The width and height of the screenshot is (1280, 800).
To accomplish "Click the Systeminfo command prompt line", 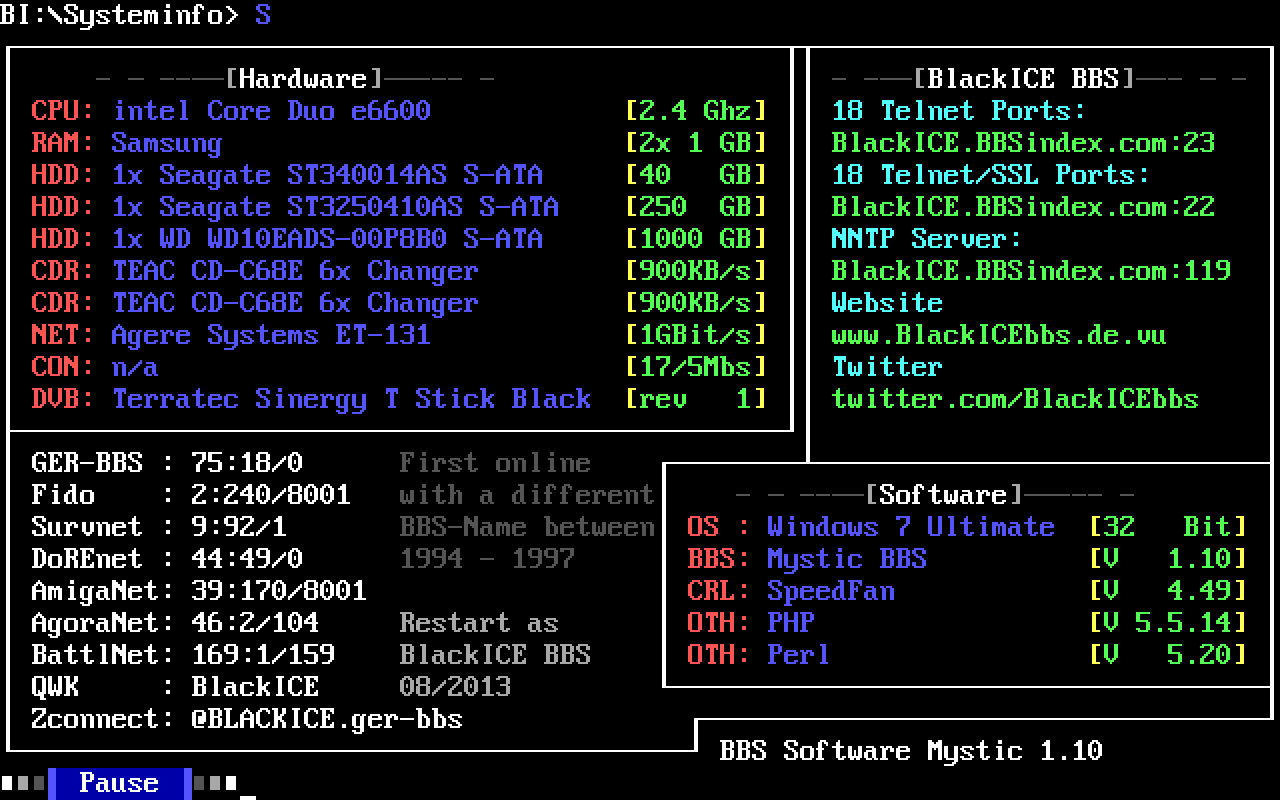I will (135, 15).
